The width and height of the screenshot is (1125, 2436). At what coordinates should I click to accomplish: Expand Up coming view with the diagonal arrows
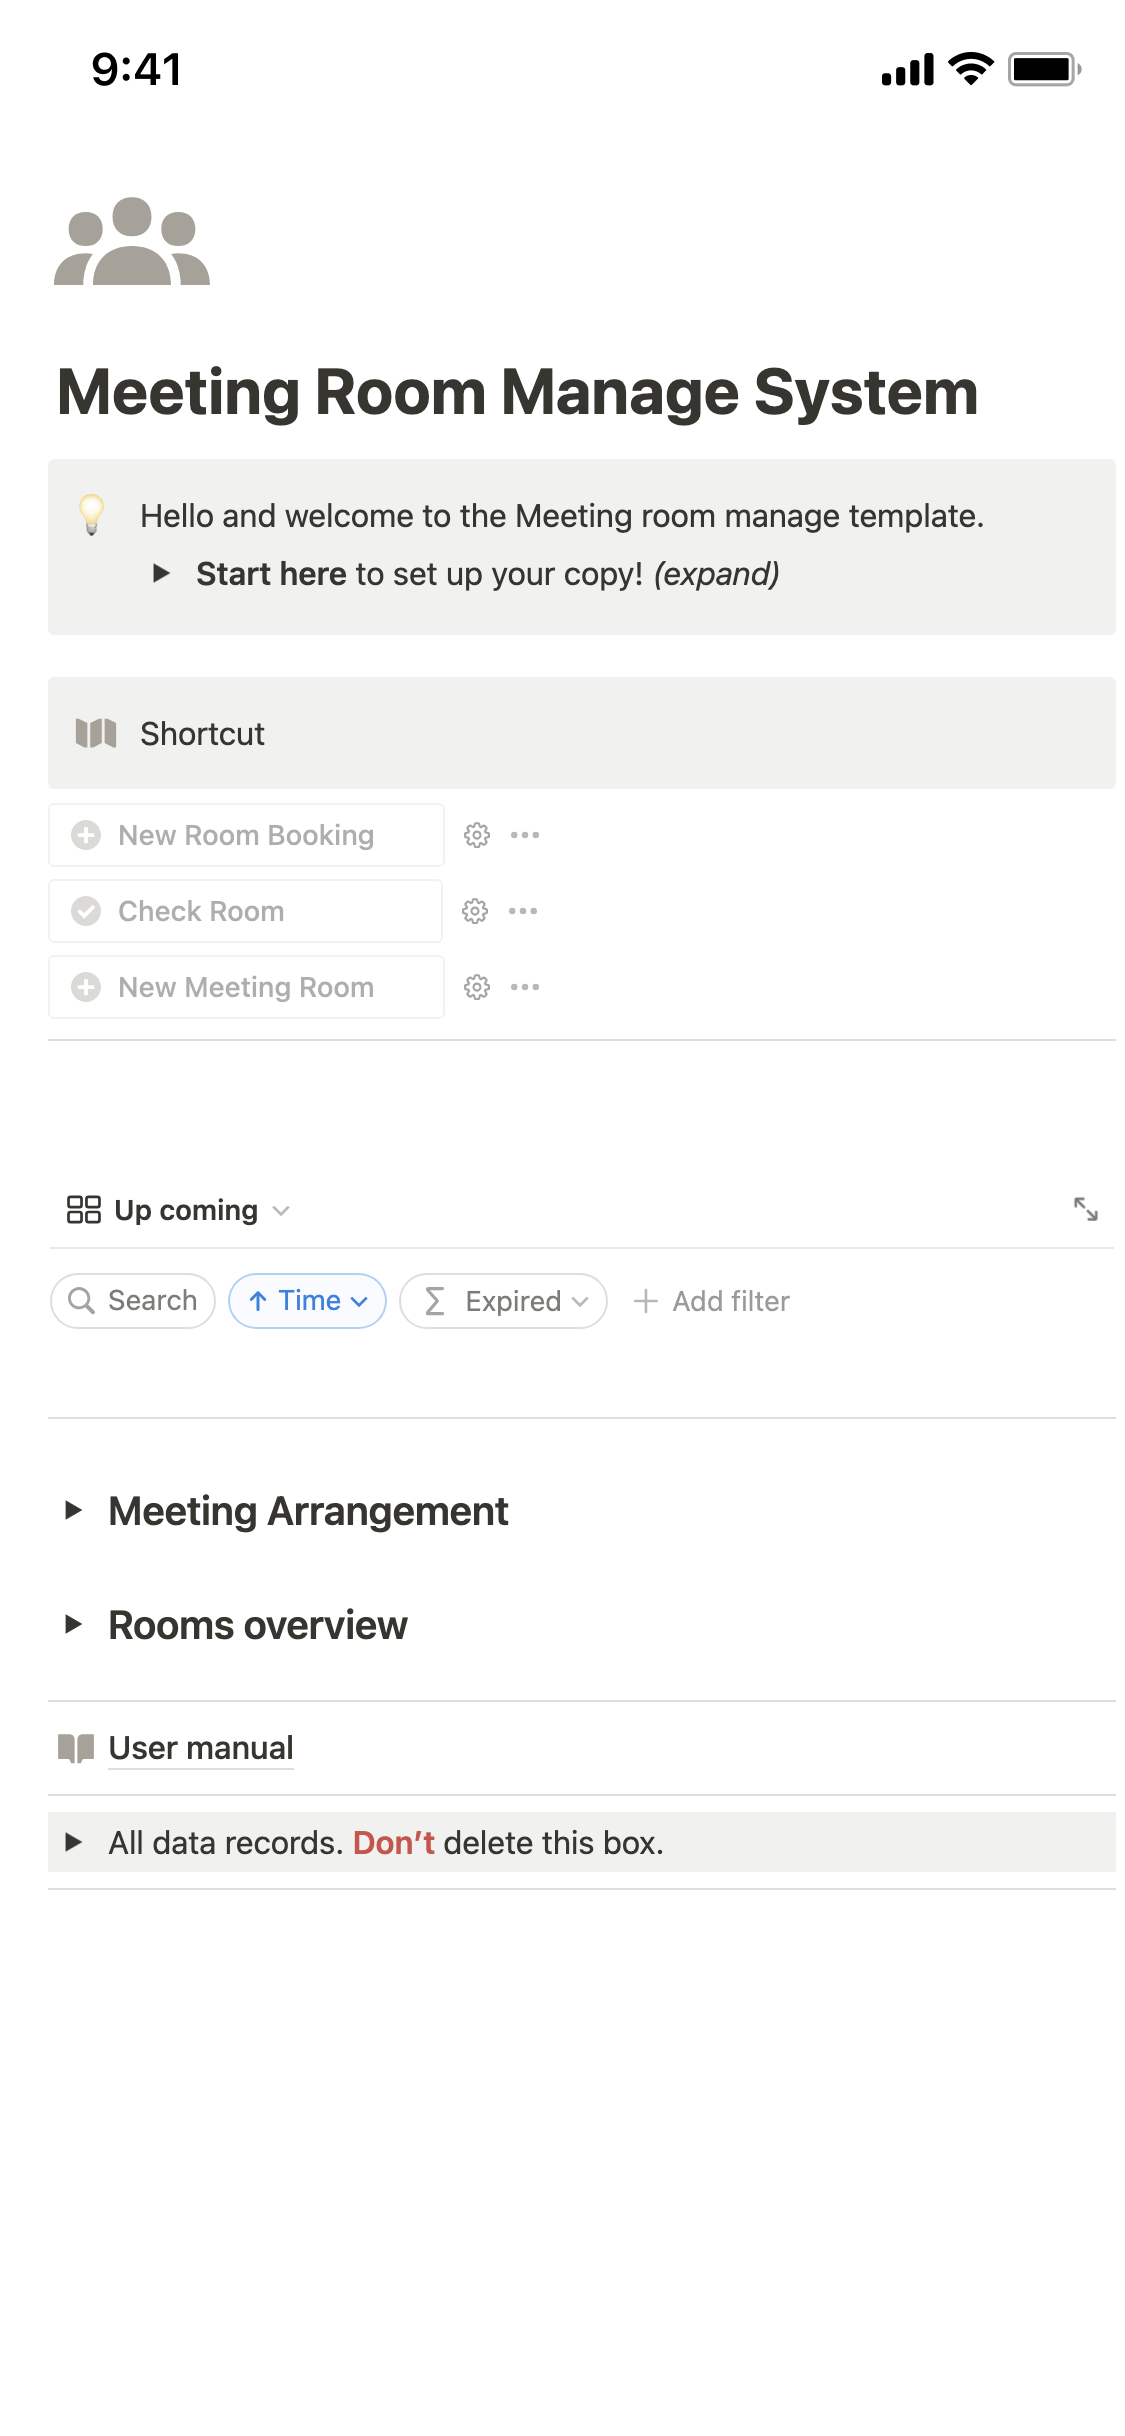pos(1088,1209)
